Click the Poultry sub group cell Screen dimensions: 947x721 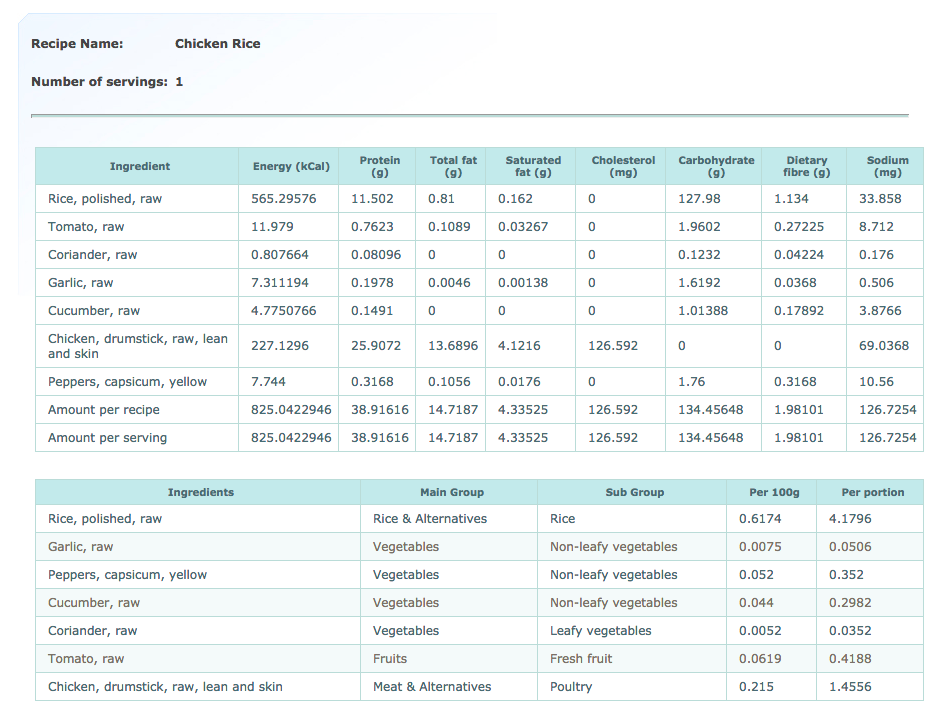pos(571,687)
